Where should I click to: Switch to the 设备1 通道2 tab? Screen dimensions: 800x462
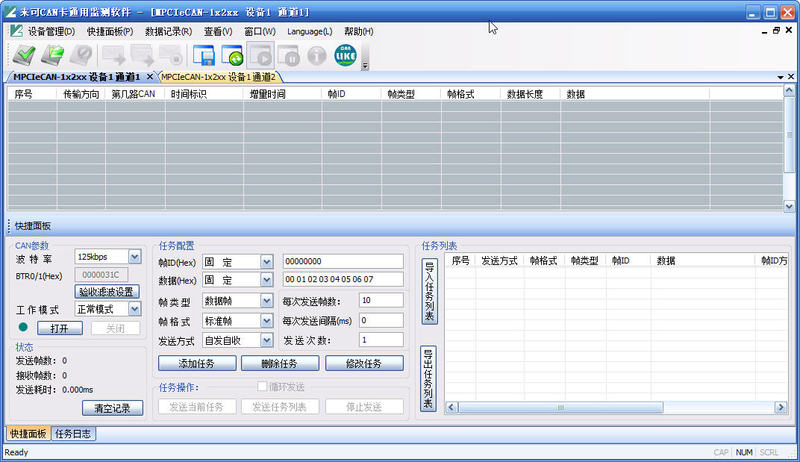219,77
